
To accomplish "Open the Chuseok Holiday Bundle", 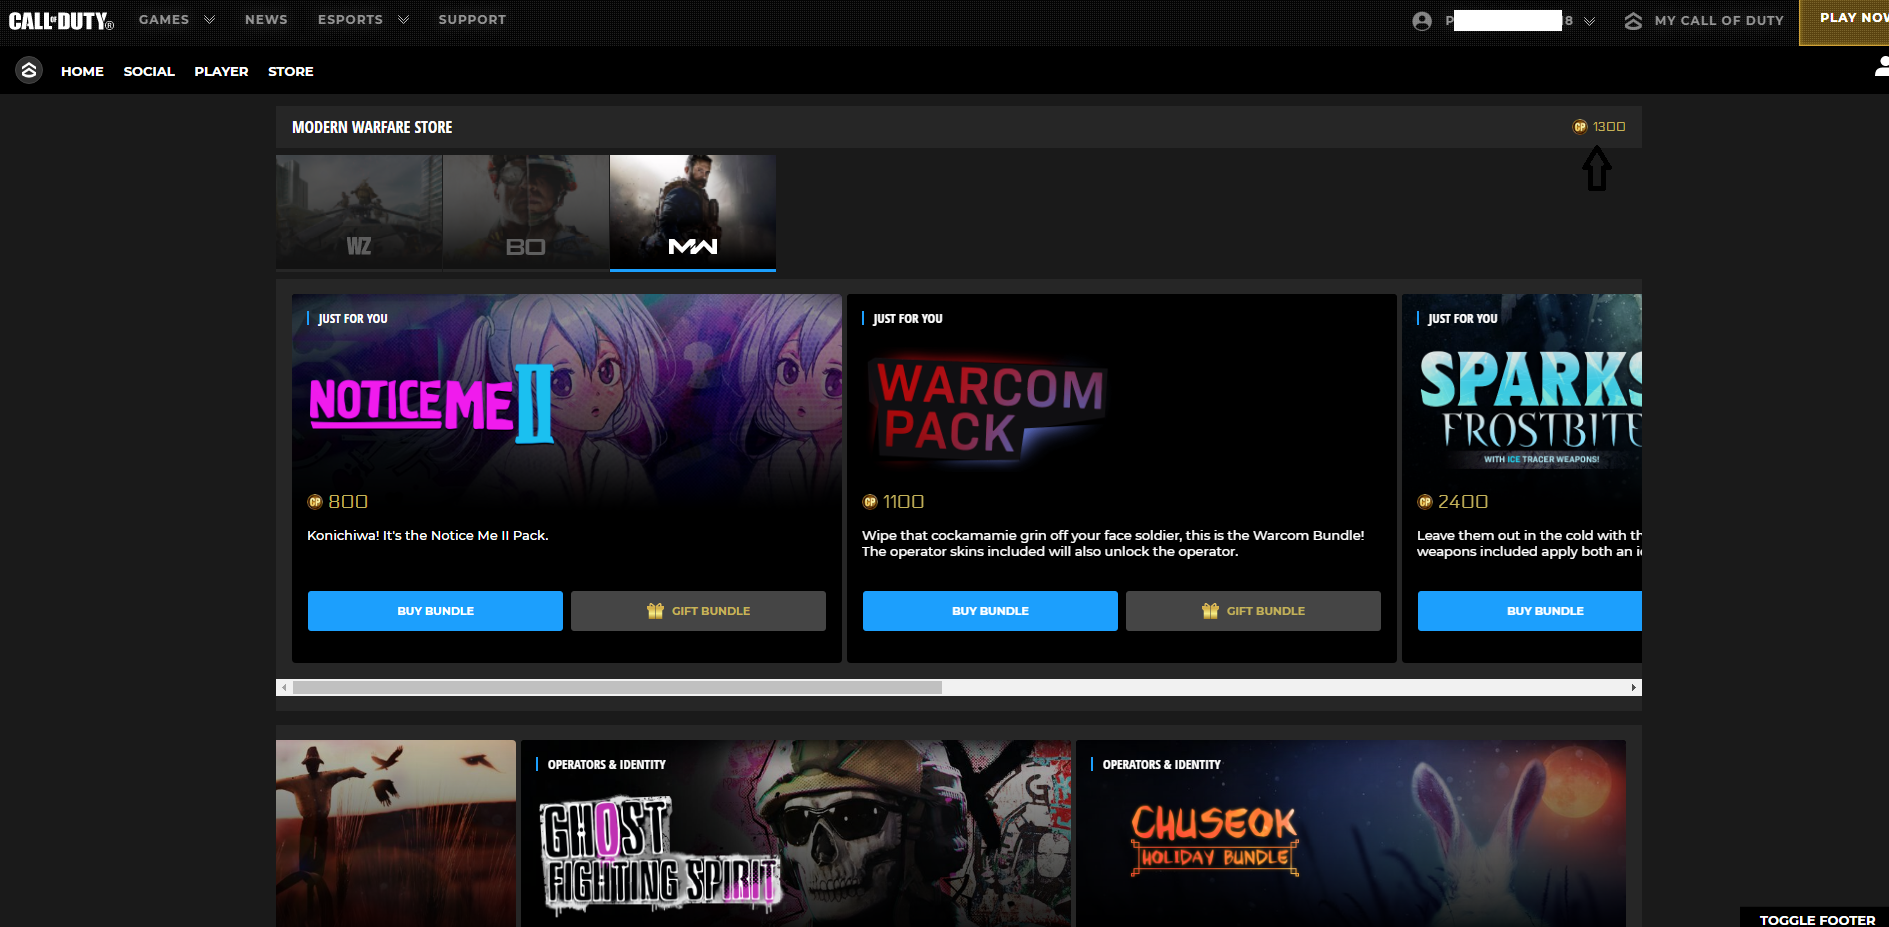I will [x=1351, y=833].
